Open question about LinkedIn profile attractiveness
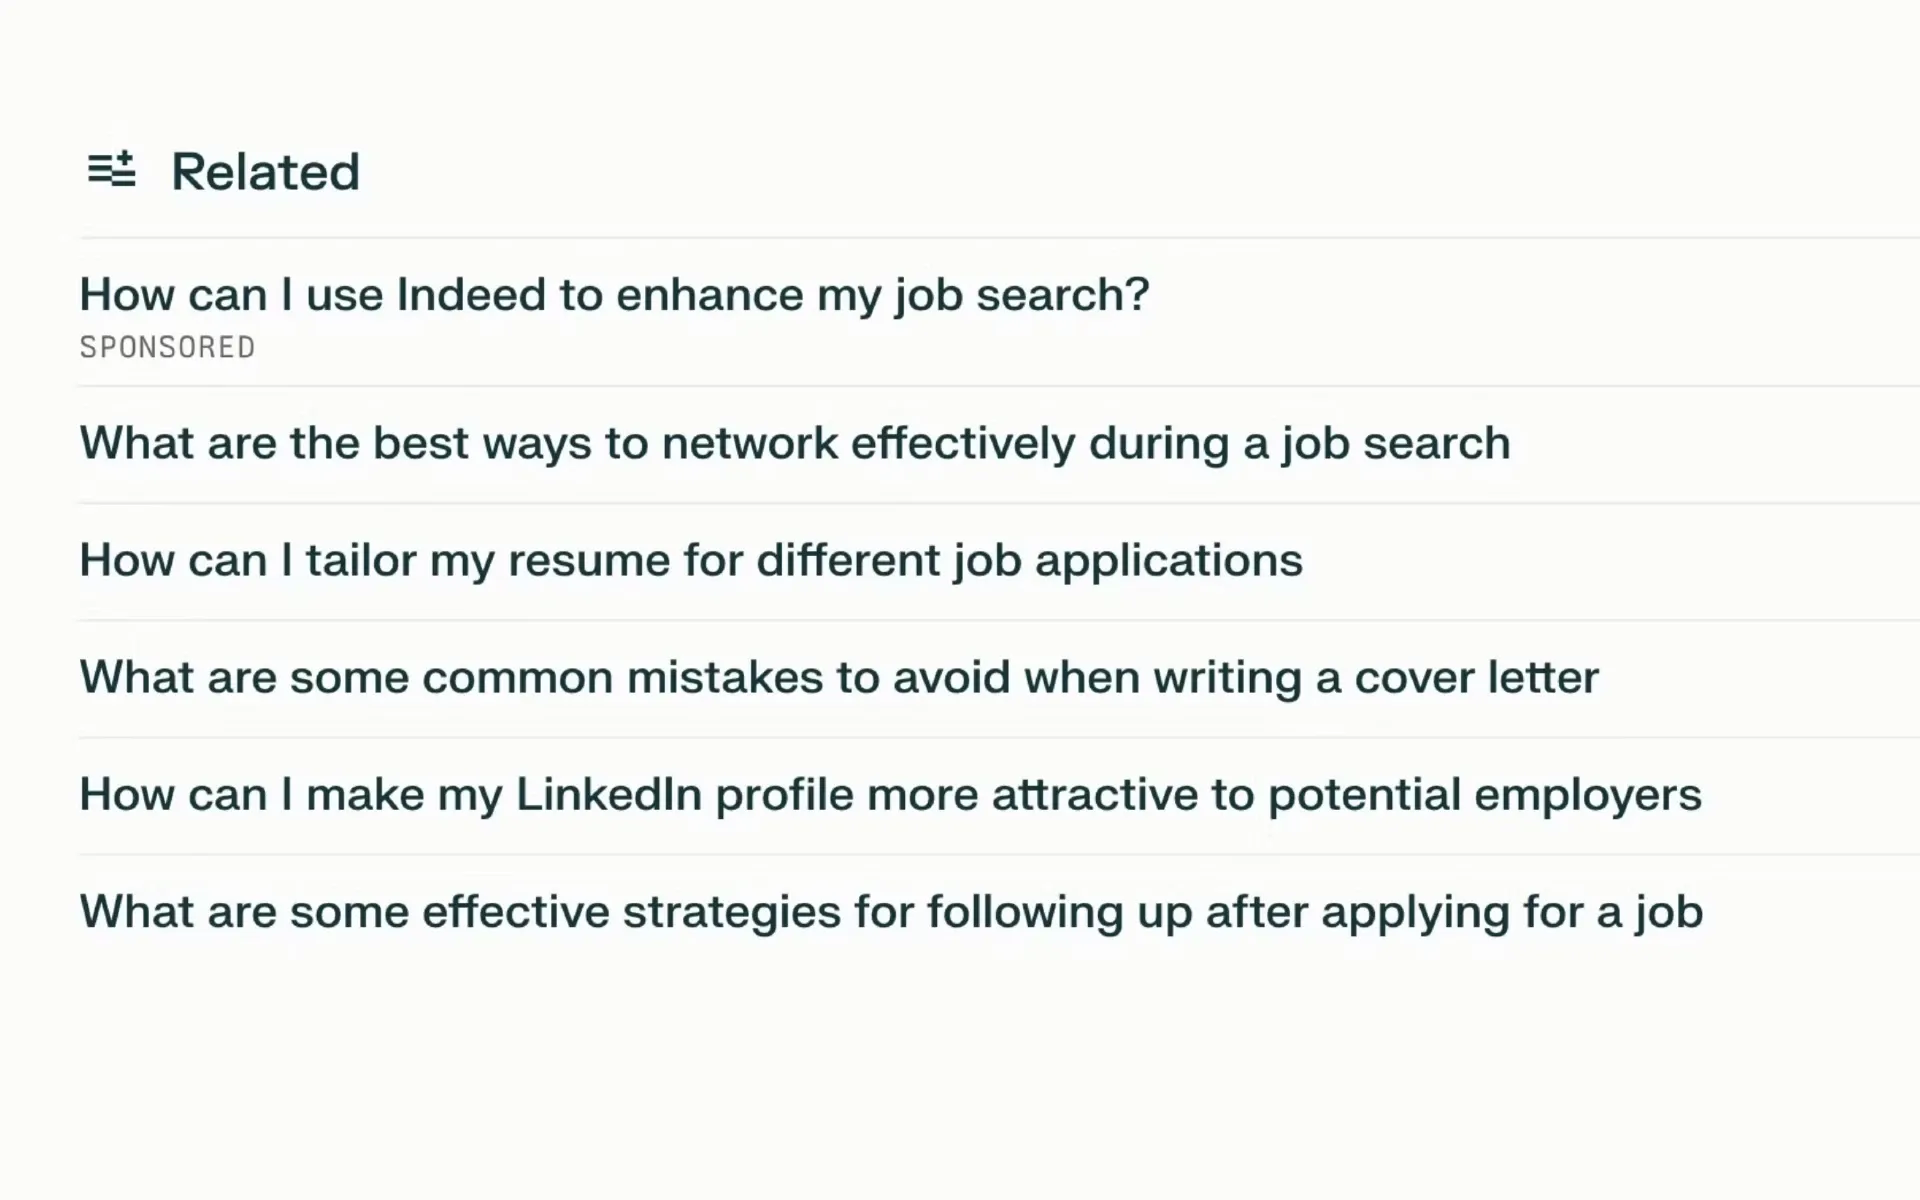This screenshot has height=1200, width=1920. pyautogui.click(x=890, y=795)
